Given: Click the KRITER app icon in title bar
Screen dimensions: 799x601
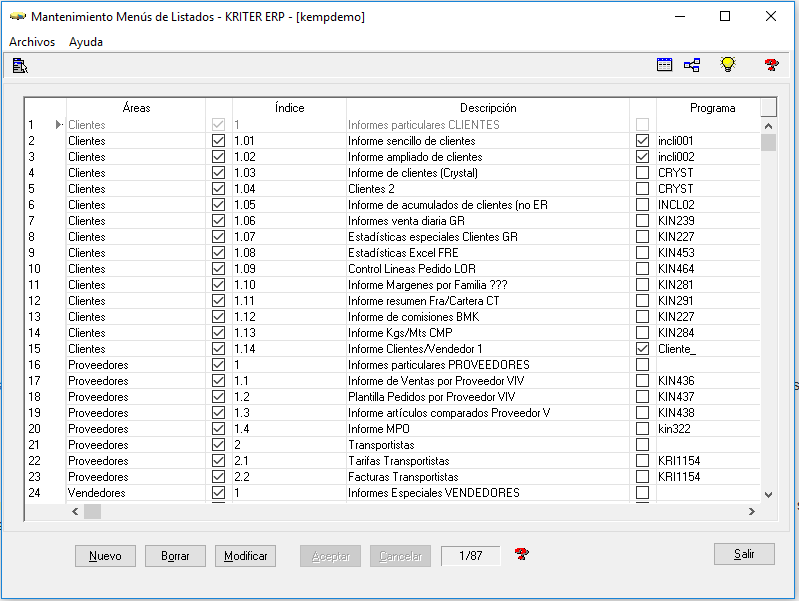Looking at the screenshot, I should [17, 17].
